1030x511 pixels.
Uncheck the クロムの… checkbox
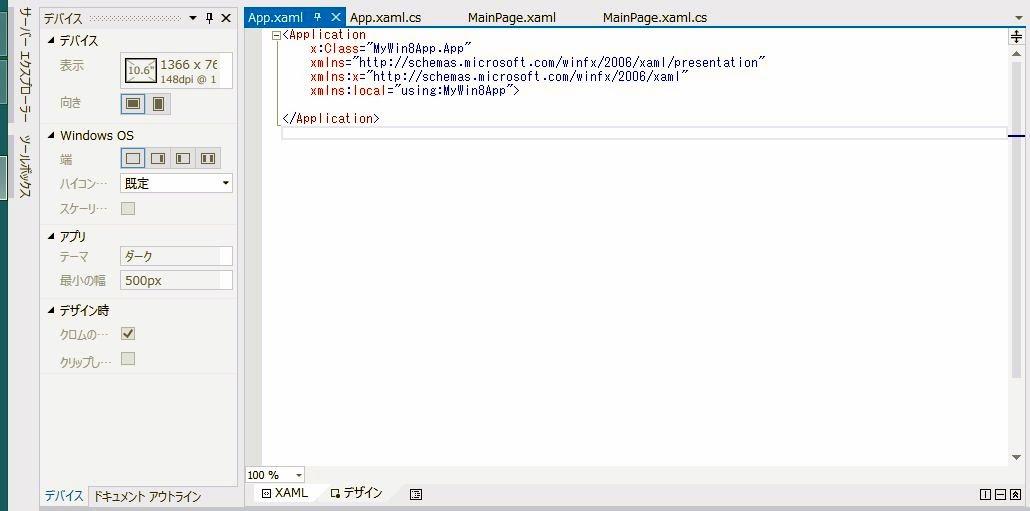(128, 334)
